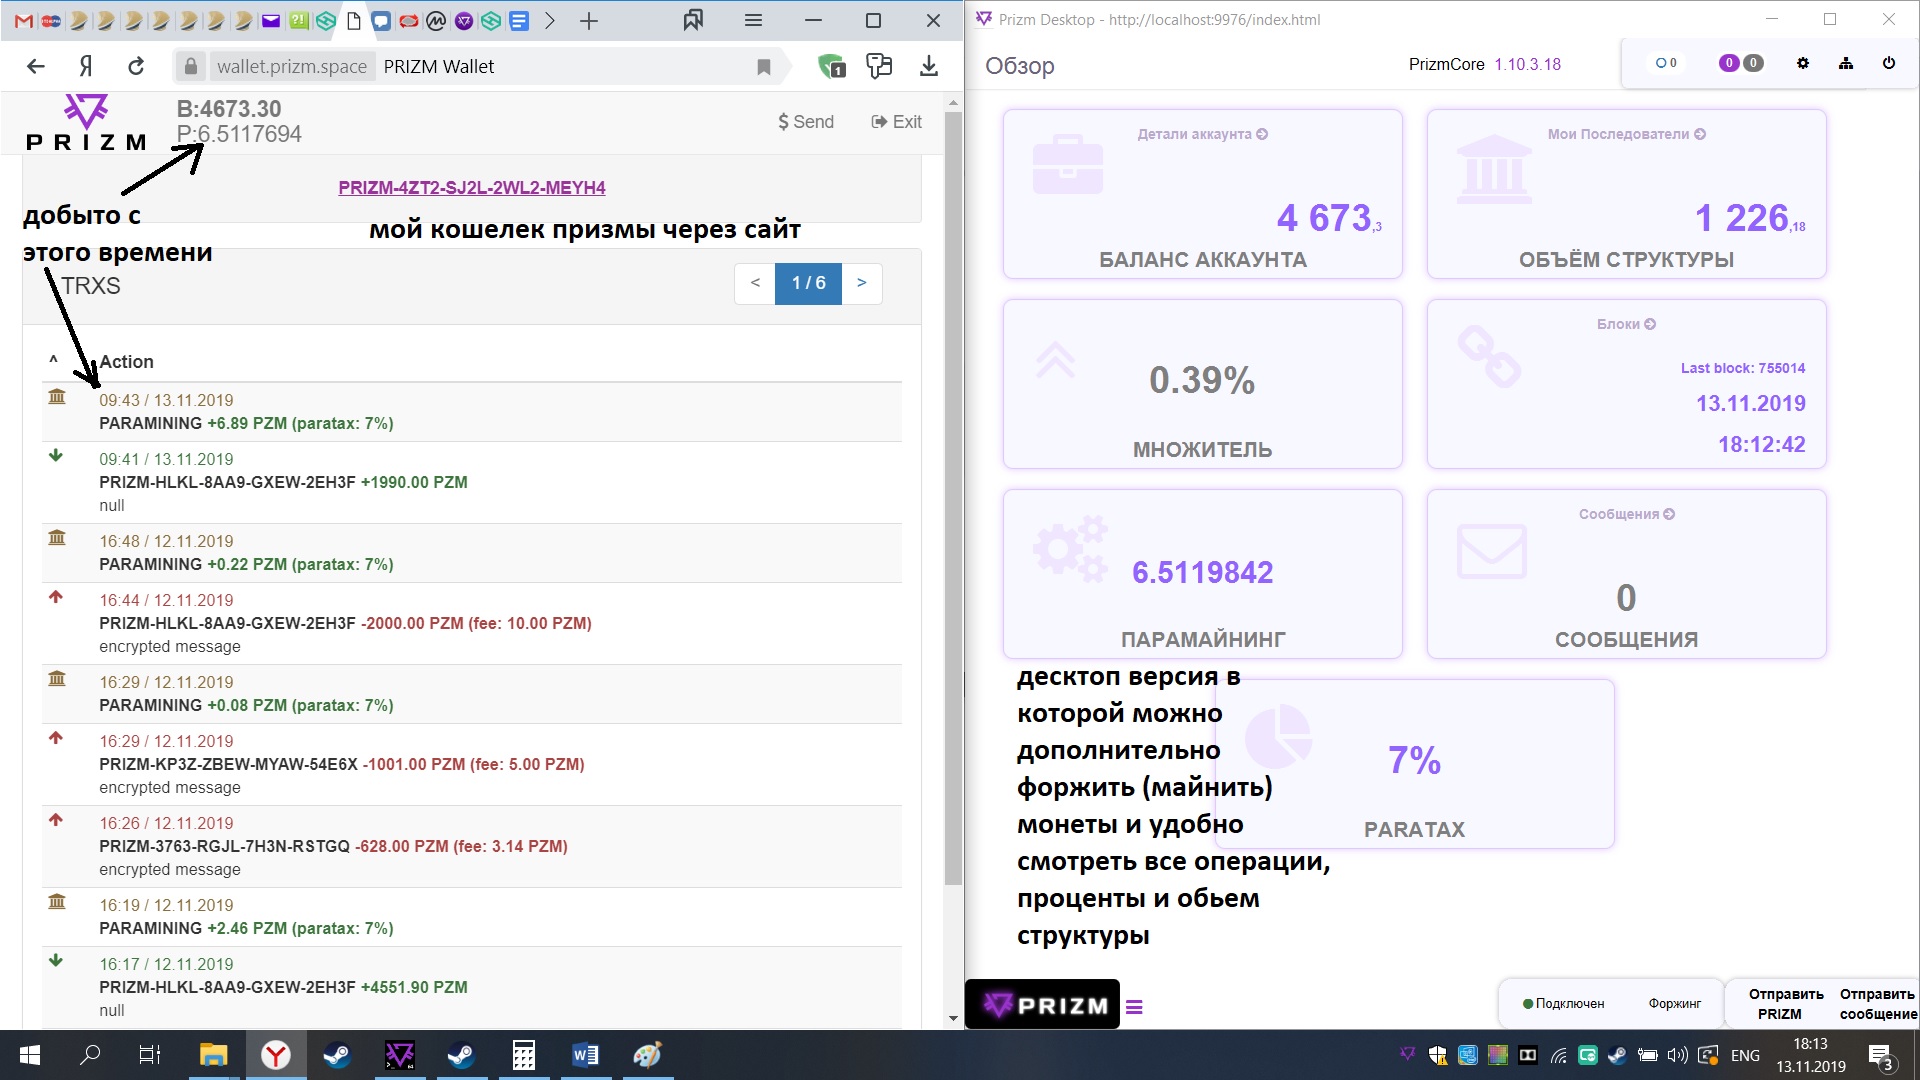Click the PrizmCore version 1.10.3.18
Screen dimensions: 1920x1080
click(1527, 64)
